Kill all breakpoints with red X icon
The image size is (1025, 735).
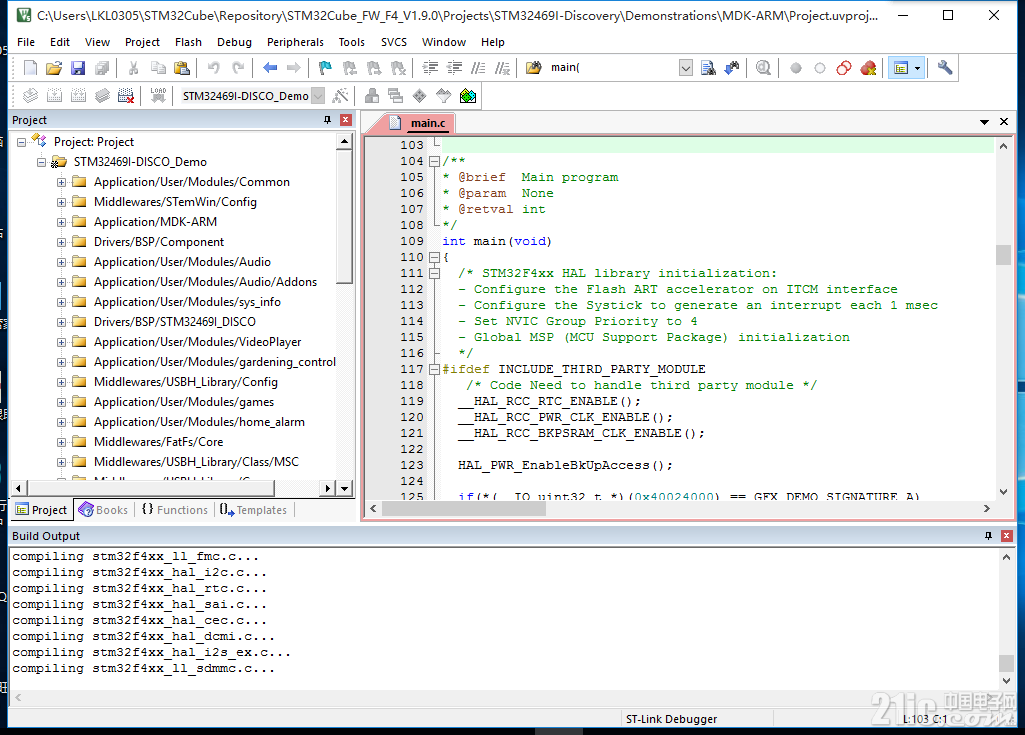pos(868,68)
